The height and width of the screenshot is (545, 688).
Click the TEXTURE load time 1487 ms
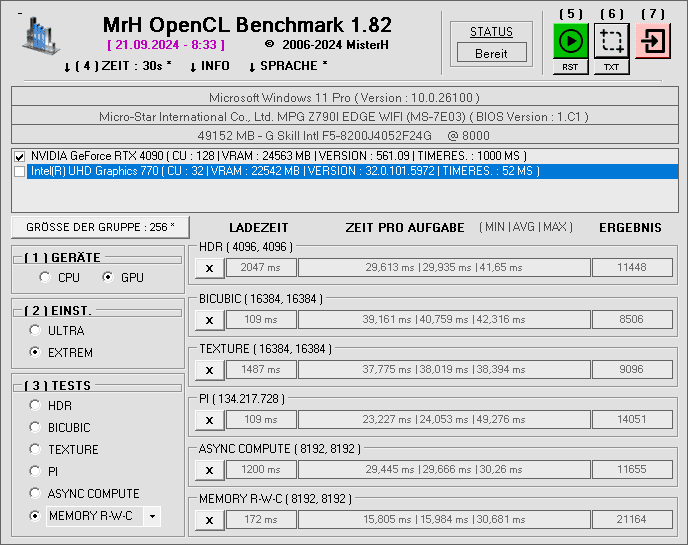[x=261, y=369]
